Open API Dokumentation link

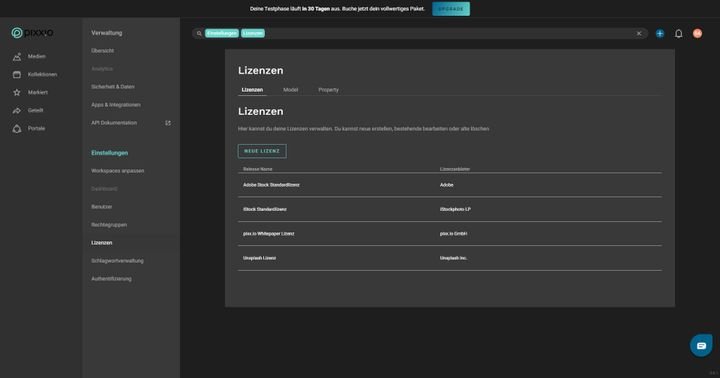[114, 123]
